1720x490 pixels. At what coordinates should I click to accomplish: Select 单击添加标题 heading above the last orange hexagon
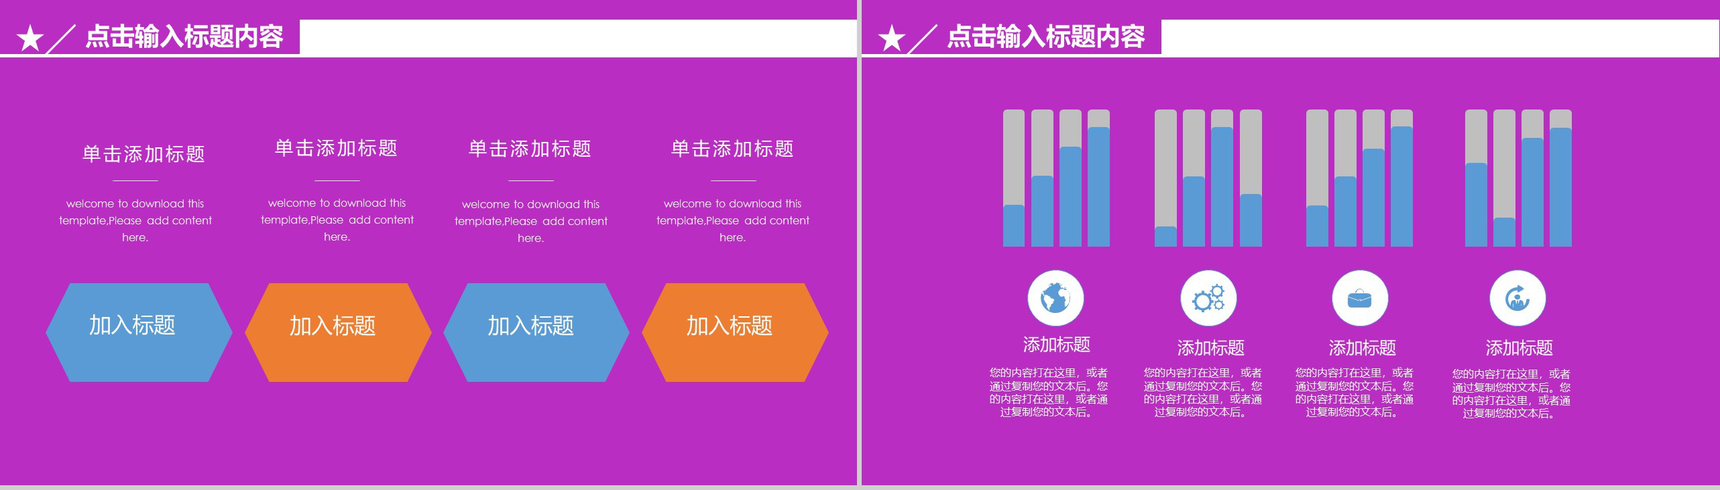[x=732, y=149]
